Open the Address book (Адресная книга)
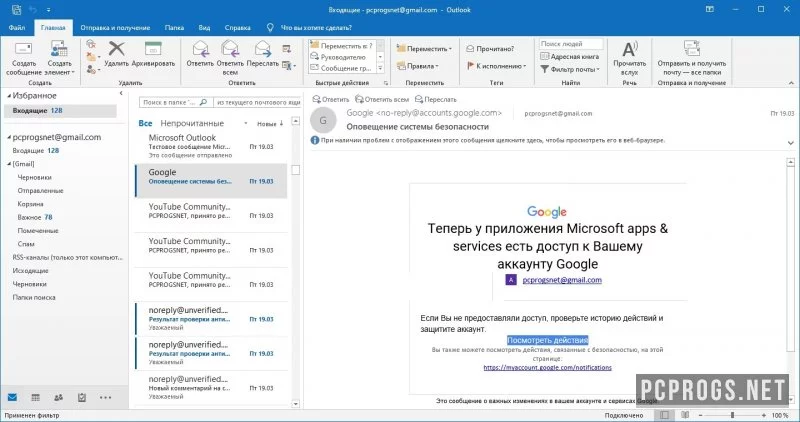The image size is (800, 422). coord(569,57)
